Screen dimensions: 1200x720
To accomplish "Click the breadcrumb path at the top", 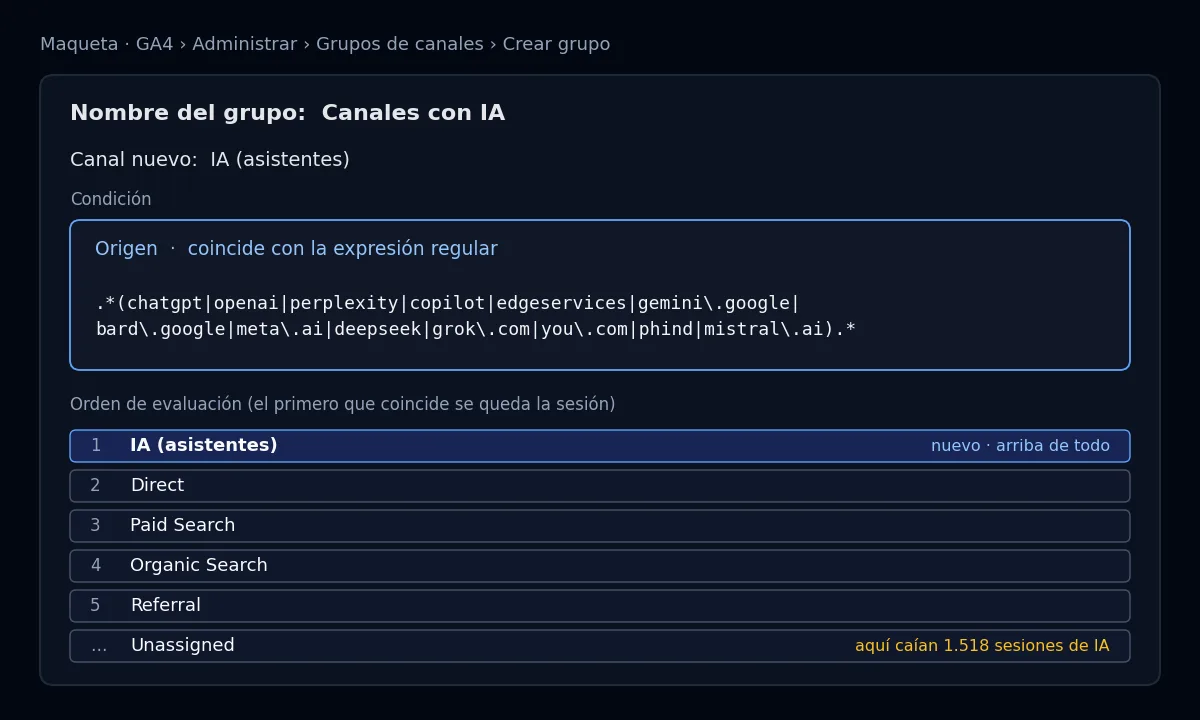I will (325, 44).
